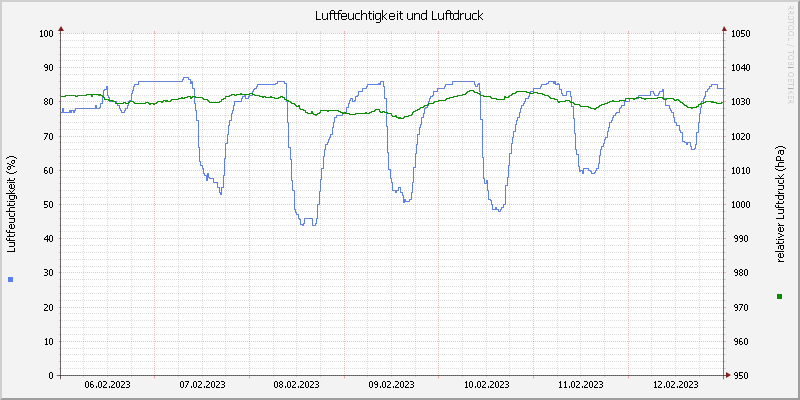
Task: Click the left axis value 50
Action: (48, 205)
